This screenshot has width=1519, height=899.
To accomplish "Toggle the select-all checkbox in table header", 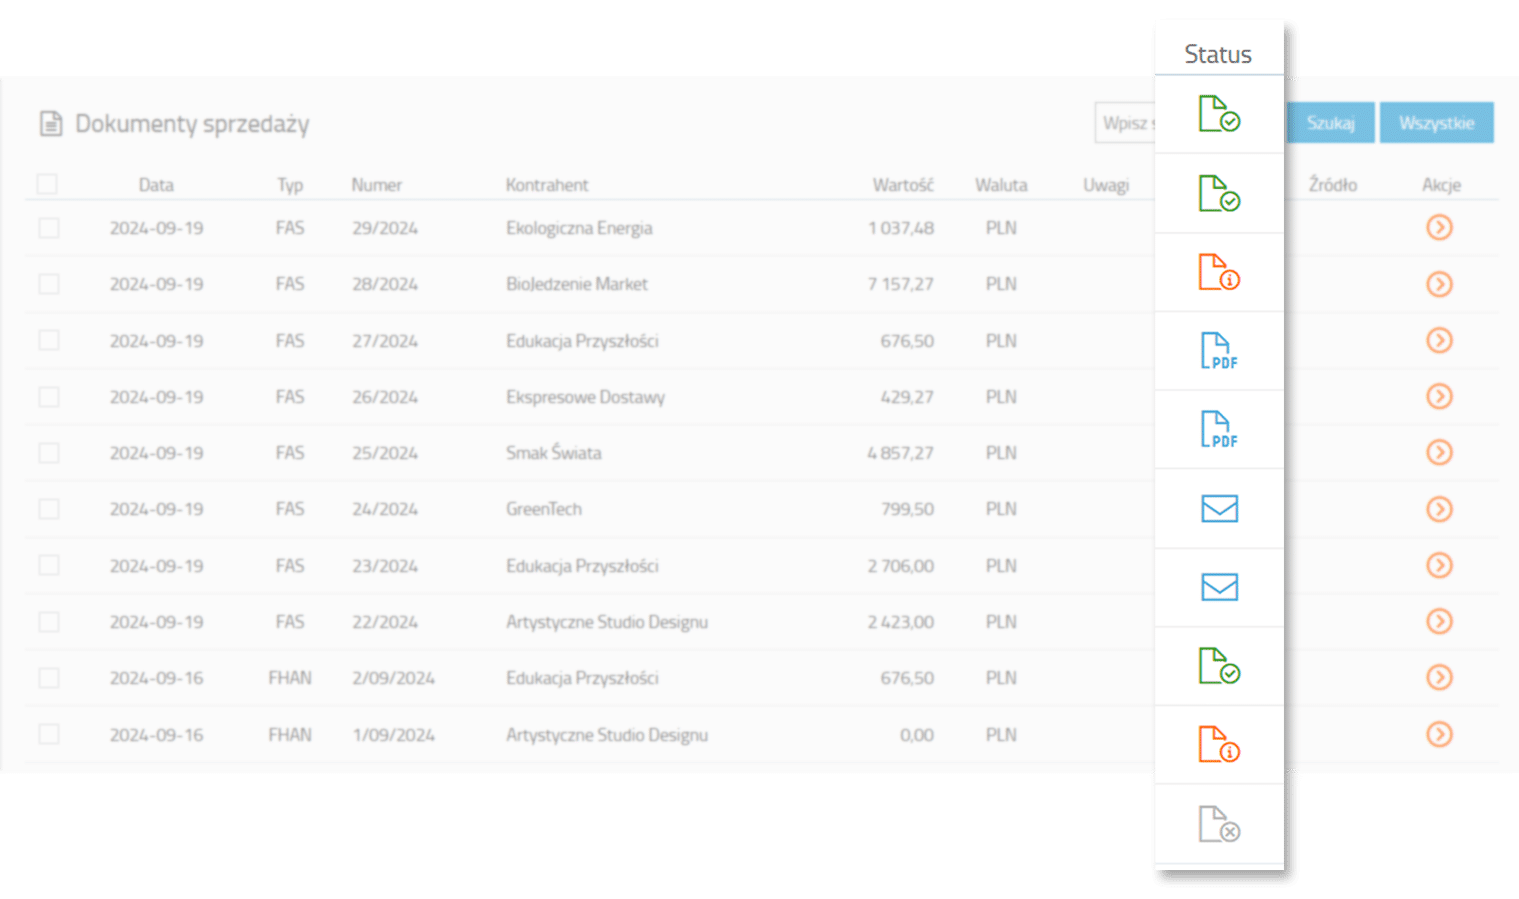I will [47, 184].
